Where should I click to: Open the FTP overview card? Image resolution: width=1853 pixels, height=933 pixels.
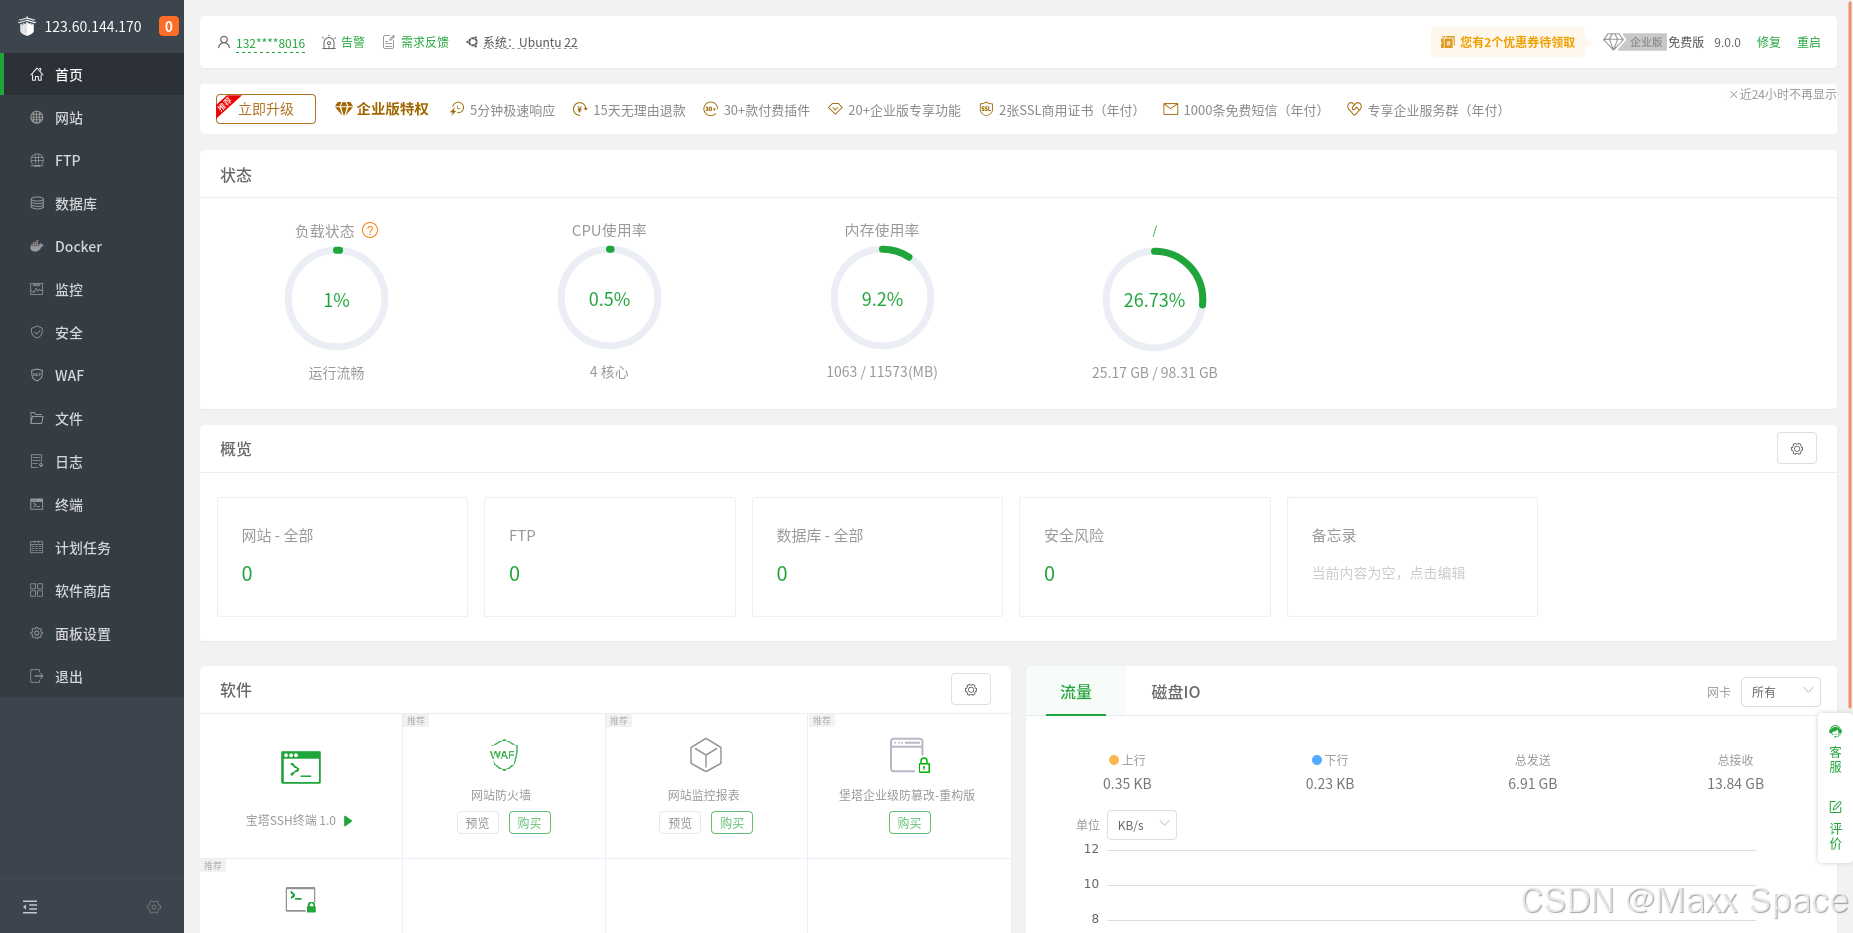point(610,557)
